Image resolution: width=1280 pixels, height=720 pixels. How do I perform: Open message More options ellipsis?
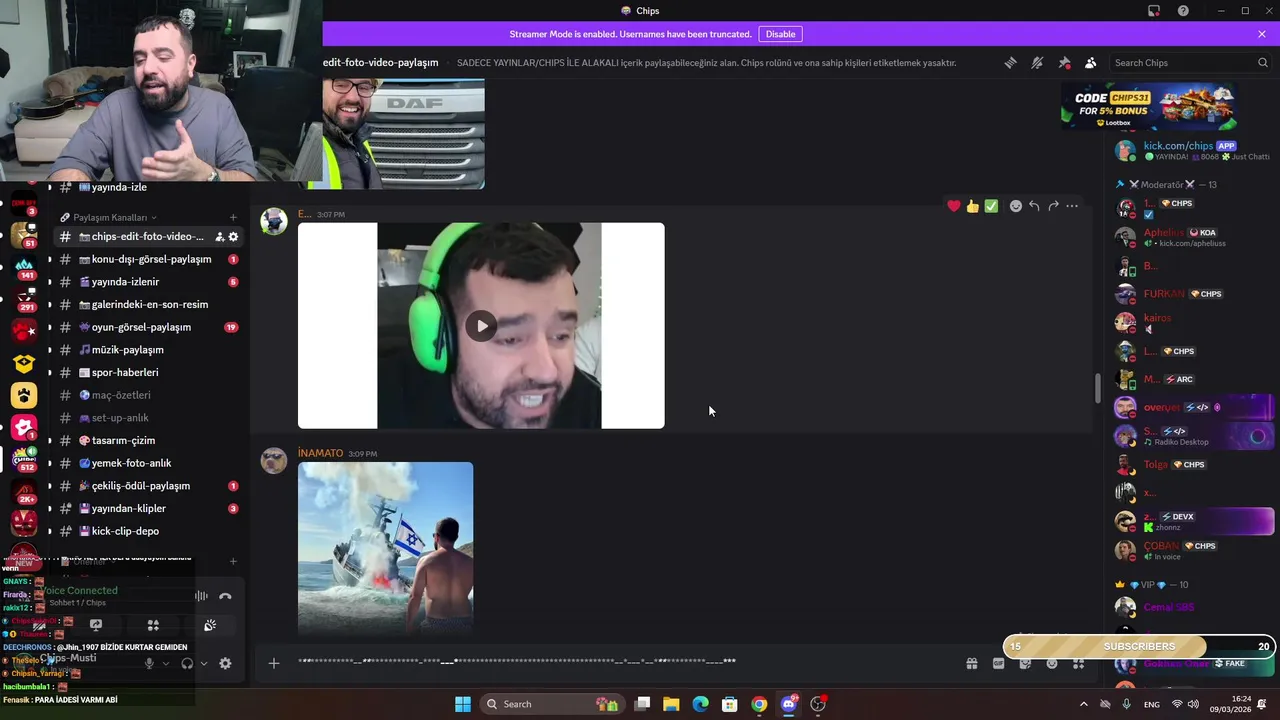pos(1072,206)
